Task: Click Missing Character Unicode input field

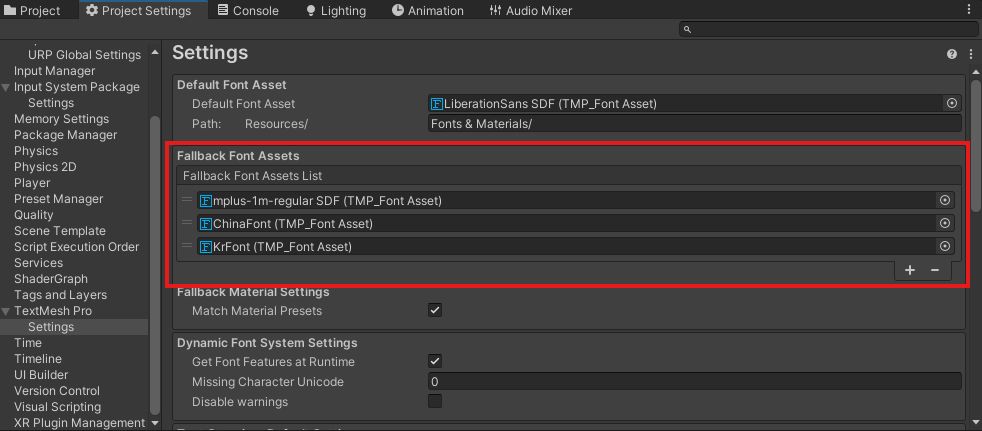Action: click(693, 381)
